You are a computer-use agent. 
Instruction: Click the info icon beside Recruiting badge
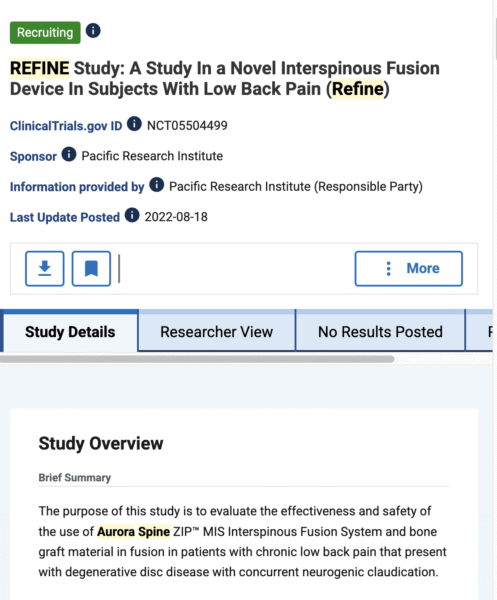click(x=93, y=31)
